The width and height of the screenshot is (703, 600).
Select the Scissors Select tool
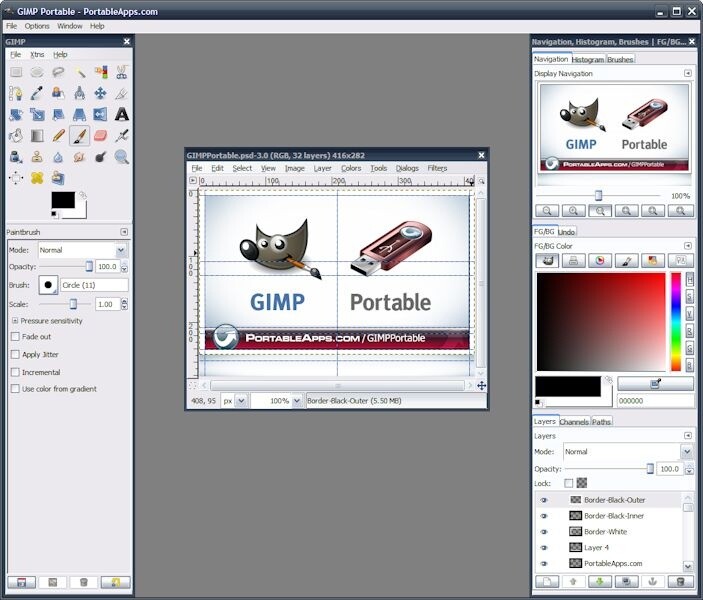122,72
